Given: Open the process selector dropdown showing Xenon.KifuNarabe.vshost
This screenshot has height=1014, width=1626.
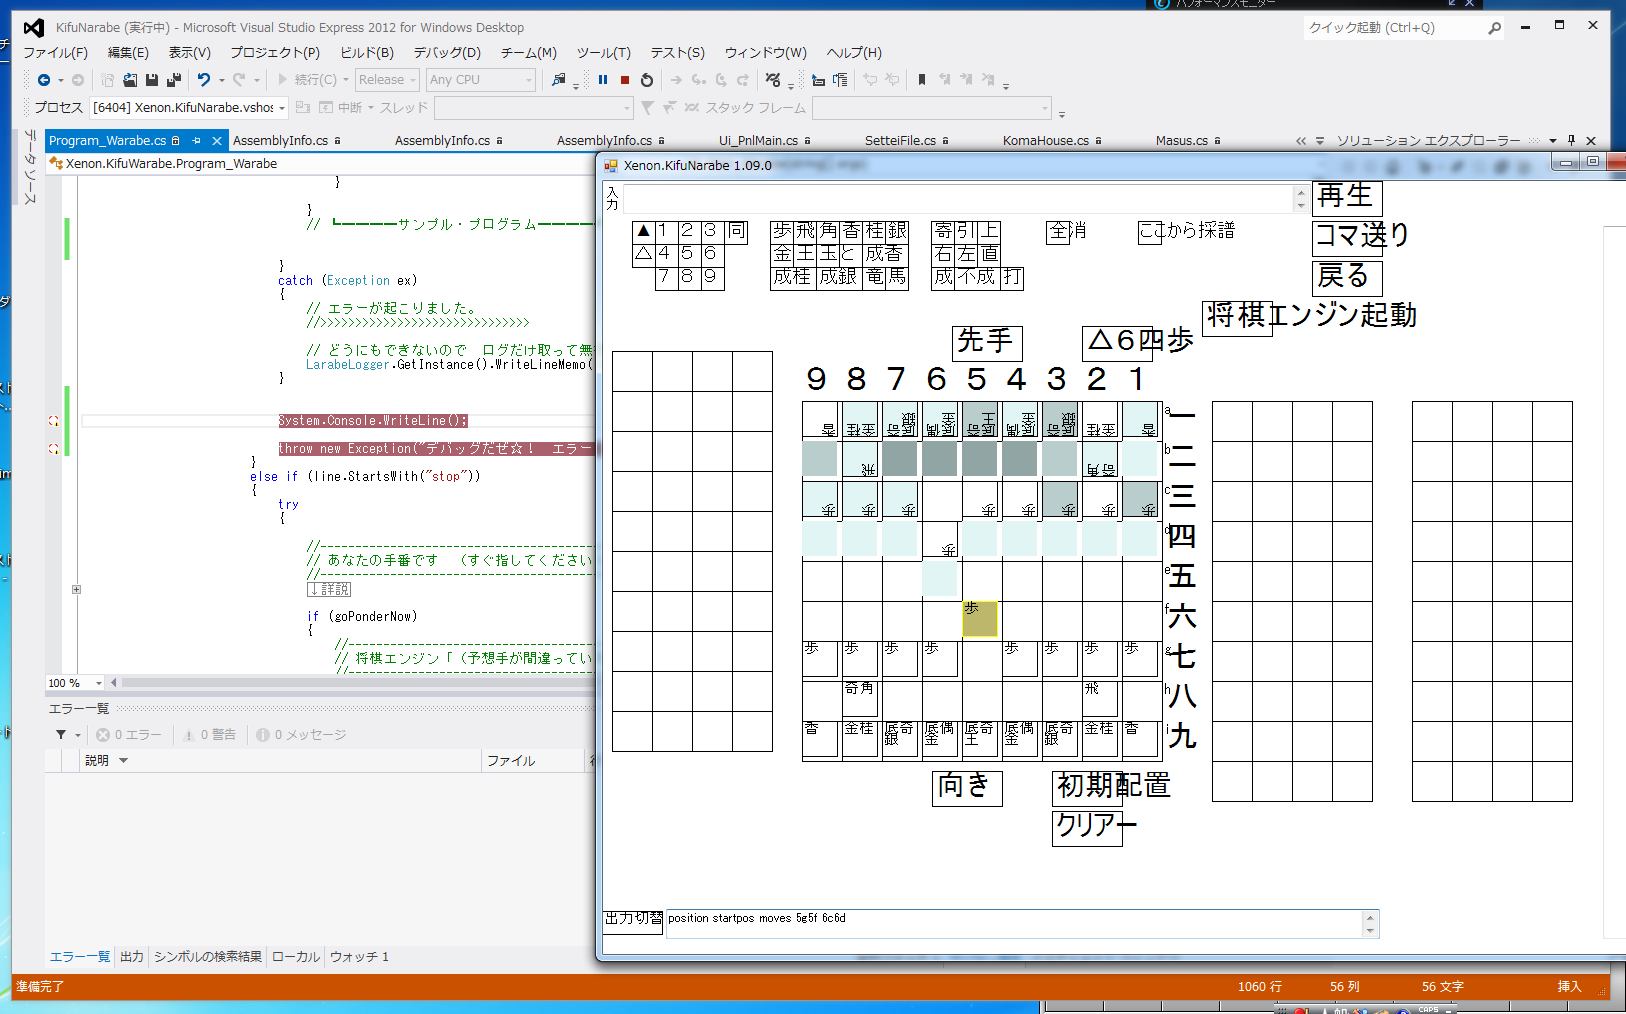Looking at the screenshot, I should [x=190, y=108].
